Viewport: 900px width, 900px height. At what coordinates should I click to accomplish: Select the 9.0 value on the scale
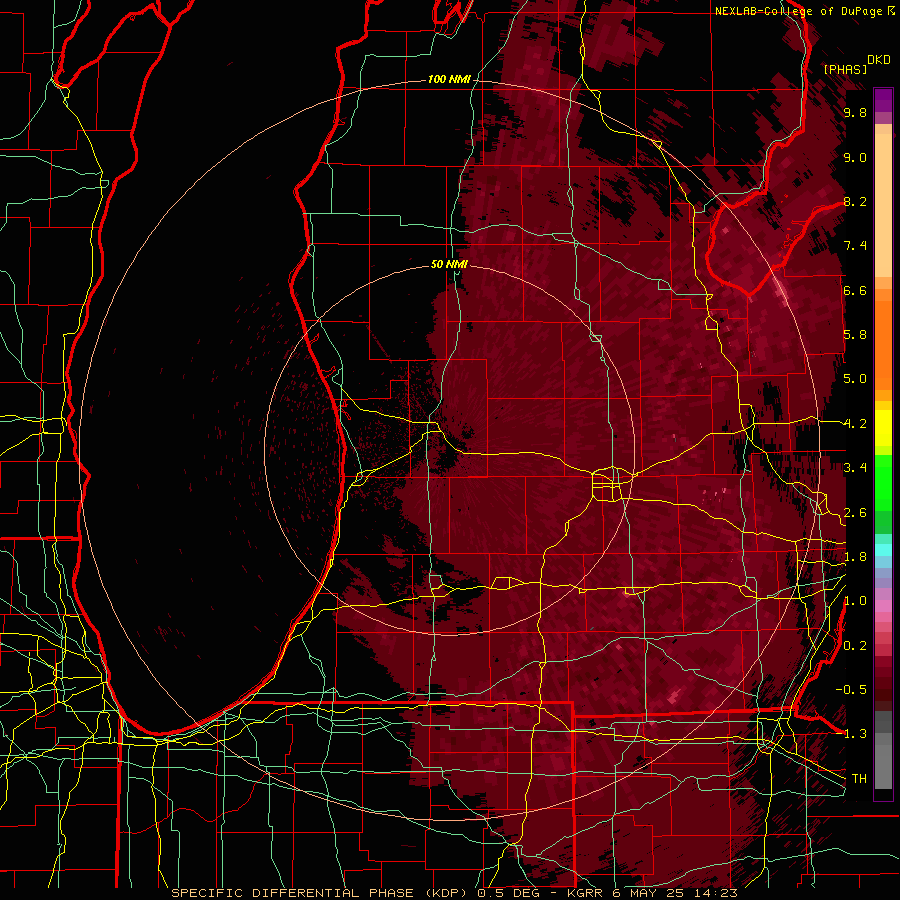tap(855, 157)
